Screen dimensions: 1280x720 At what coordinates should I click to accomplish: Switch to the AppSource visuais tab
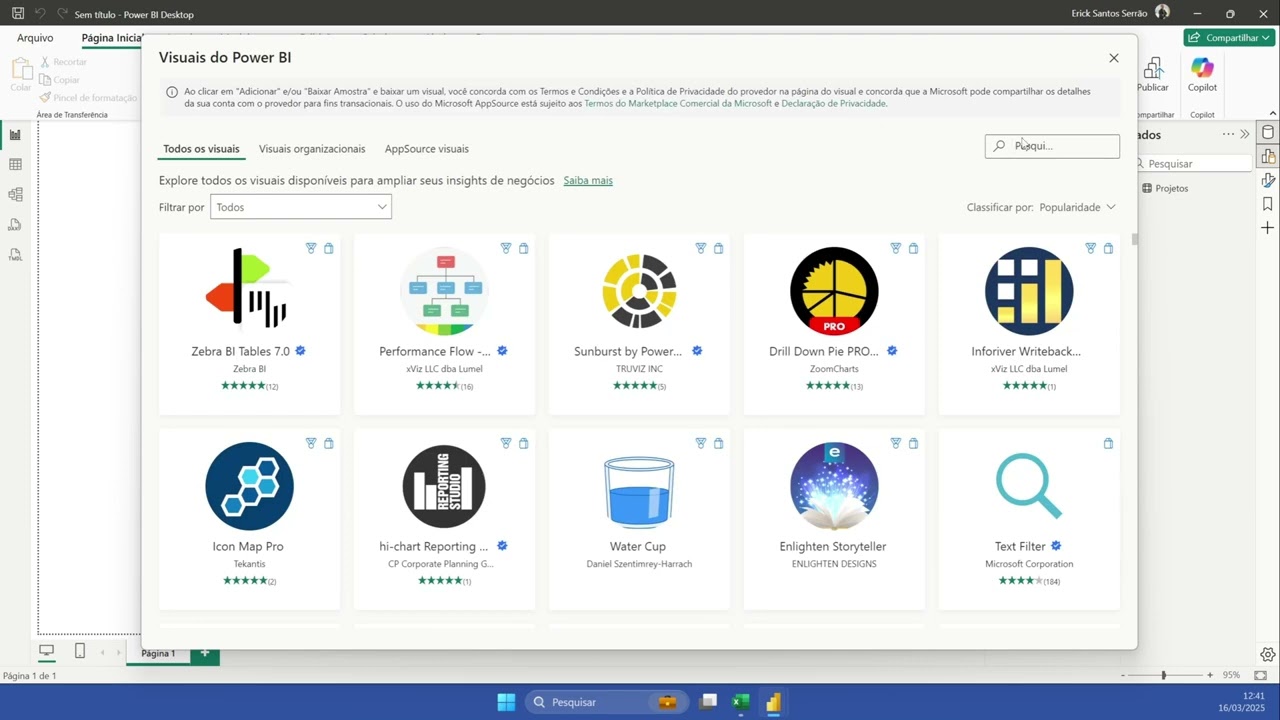[427, 149]
